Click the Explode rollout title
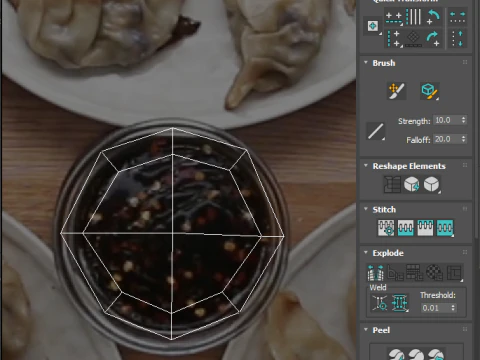The width and height of the screenshot is (480, 360). point(388,253)
